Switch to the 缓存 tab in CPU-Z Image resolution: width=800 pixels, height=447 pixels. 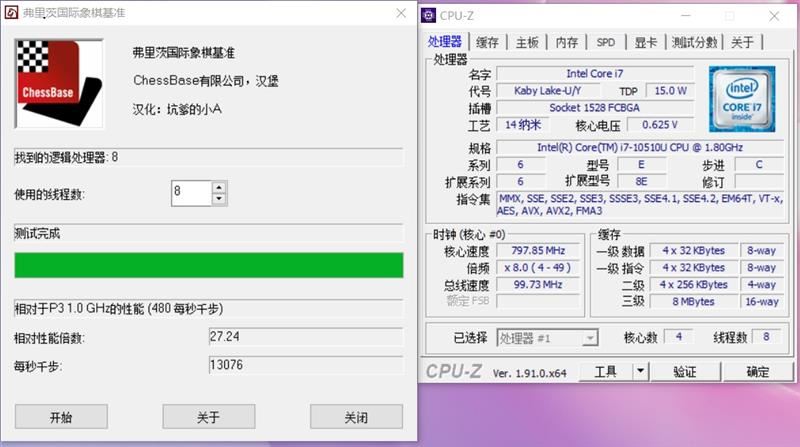click(487, 42)
